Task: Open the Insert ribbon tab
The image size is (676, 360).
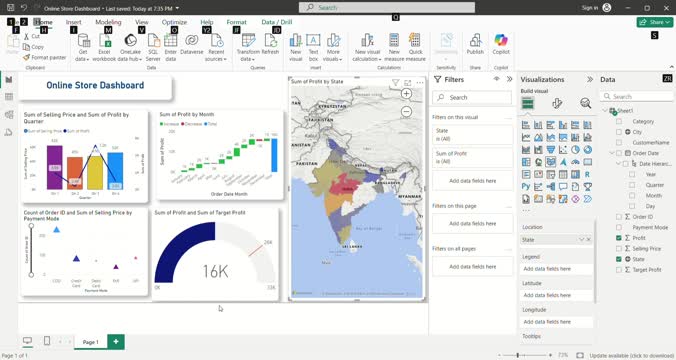Action: (x=73, y=22)
